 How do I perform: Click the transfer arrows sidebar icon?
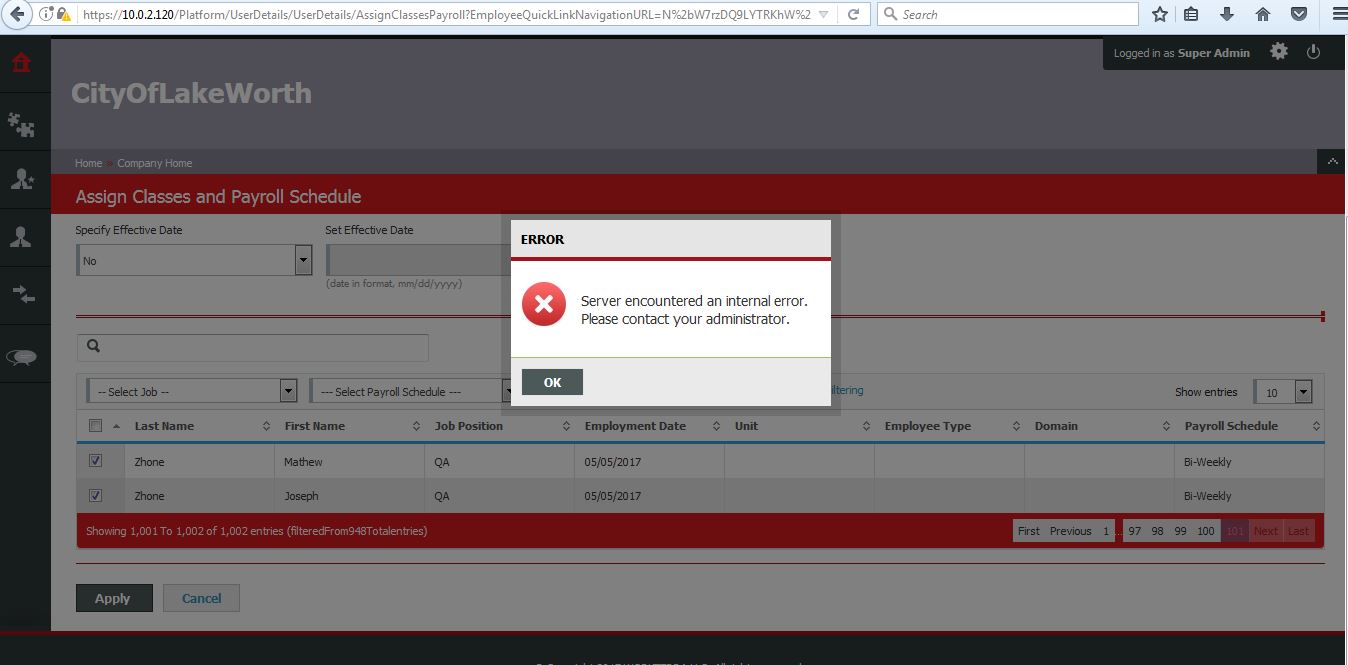tap(21, 295)
